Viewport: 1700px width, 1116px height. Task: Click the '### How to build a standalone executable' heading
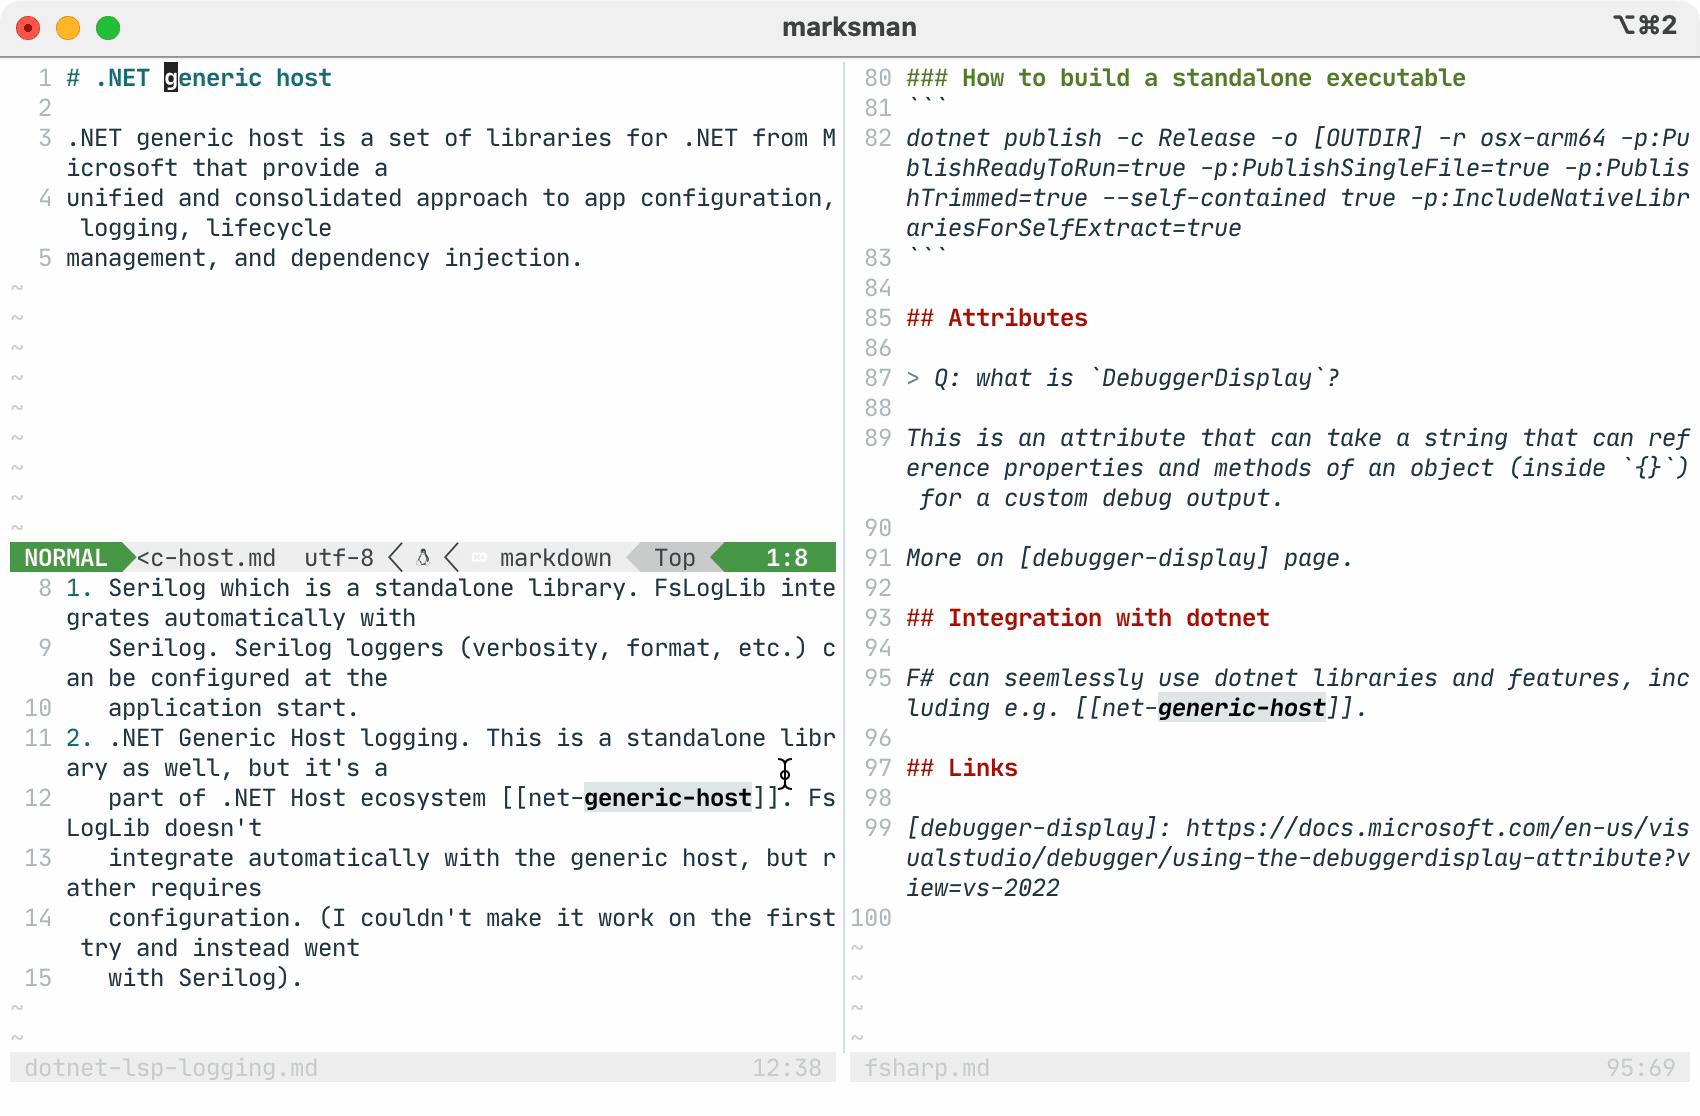pyautogui.click(x=1186, y=78)
